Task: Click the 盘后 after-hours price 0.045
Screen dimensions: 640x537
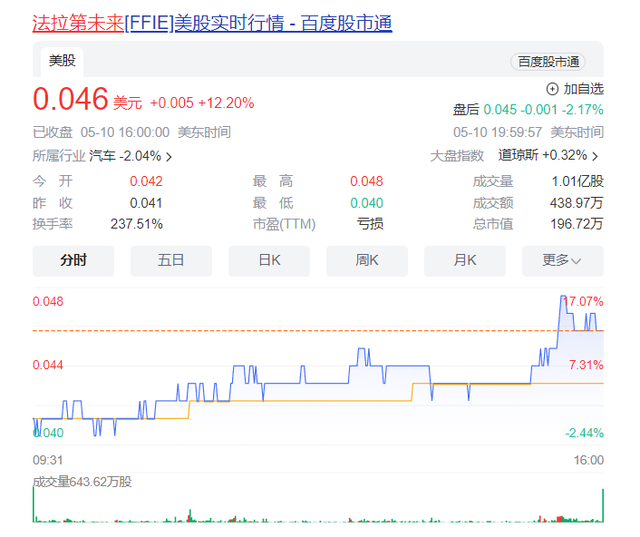Action: pyautogui.click(x=500, y=109)
